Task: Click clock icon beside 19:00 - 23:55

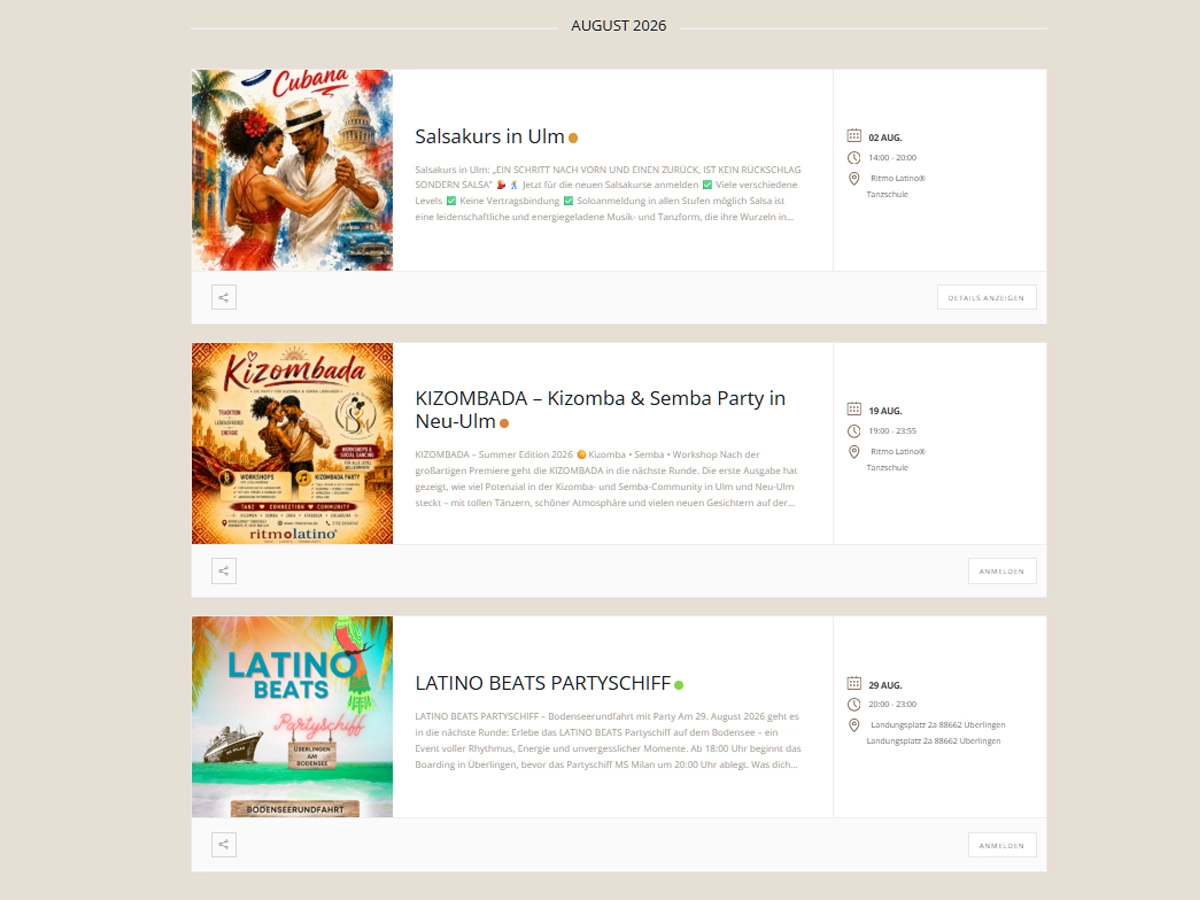Action: [x=854, y=431]
